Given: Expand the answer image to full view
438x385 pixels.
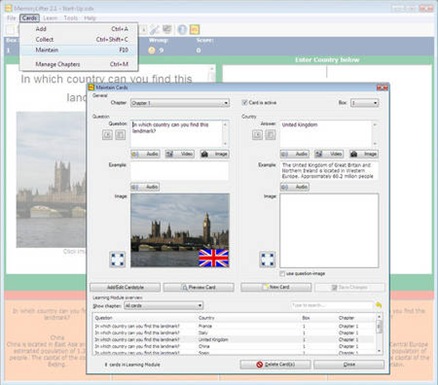Looking at the screenshot, I should point(267,259).
